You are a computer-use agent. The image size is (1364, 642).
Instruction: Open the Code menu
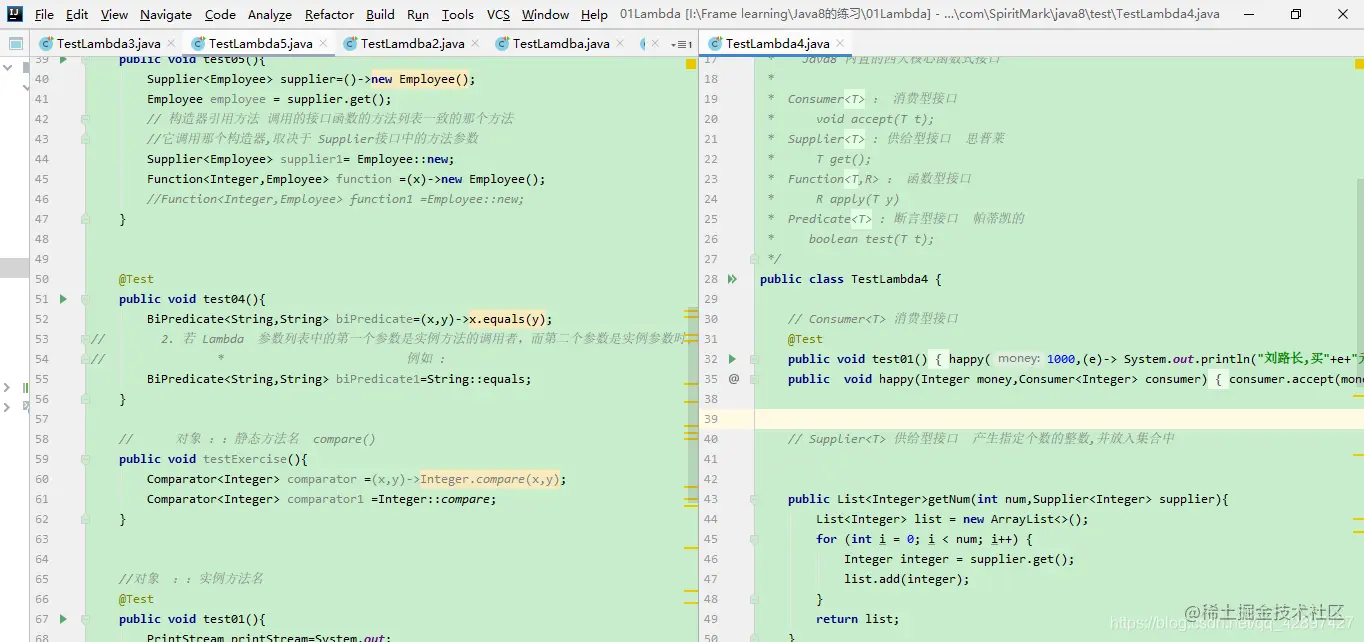(220, 14)
